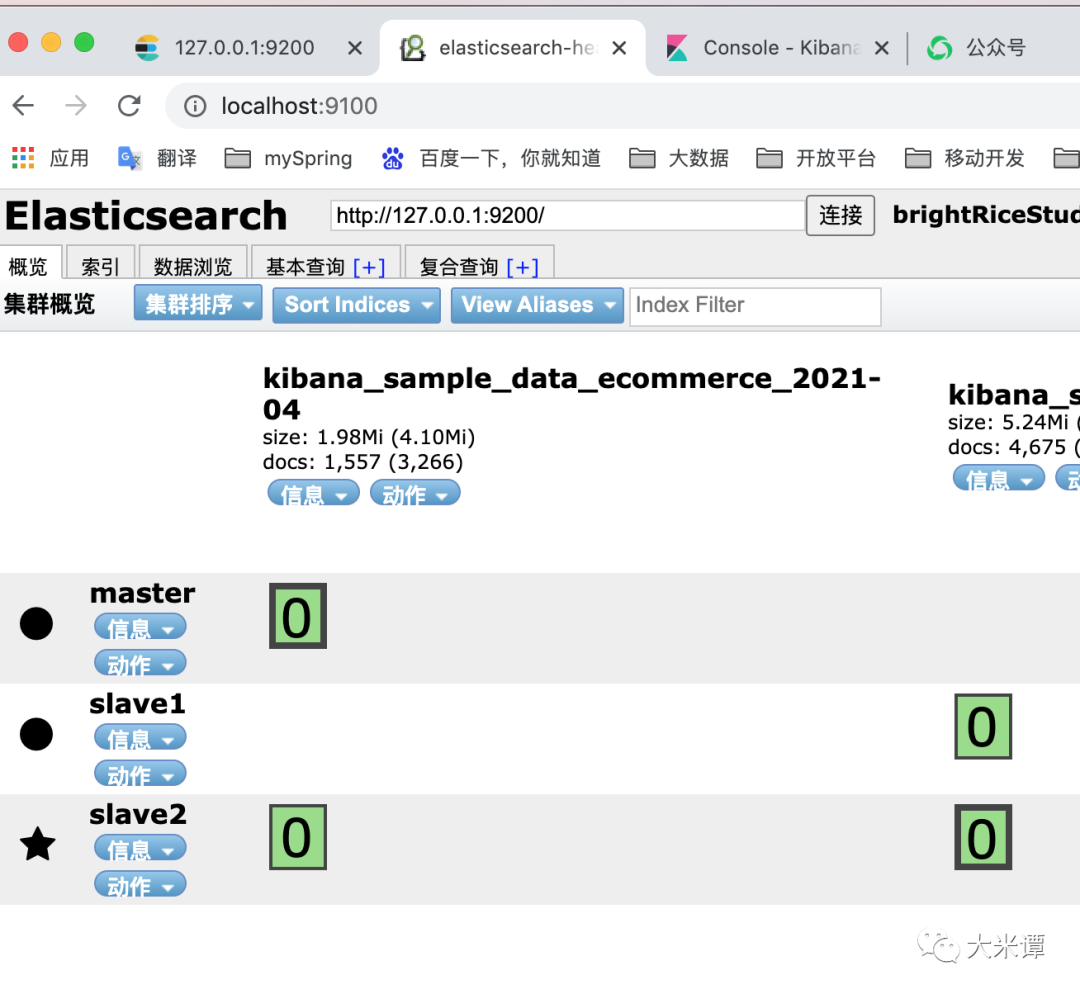
Task: Open the 开放平台 bookmarks folder
Action: tap(816, 158)
